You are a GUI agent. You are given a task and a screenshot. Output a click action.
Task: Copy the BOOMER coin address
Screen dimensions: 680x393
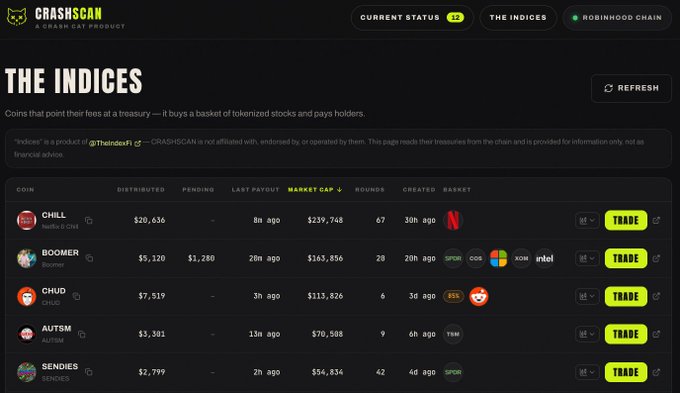click(89, 258)
